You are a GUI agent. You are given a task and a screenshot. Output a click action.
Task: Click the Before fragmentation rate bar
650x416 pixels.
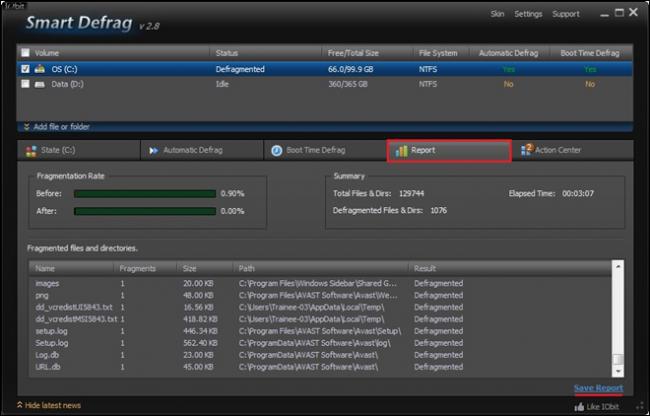point(145,193)
